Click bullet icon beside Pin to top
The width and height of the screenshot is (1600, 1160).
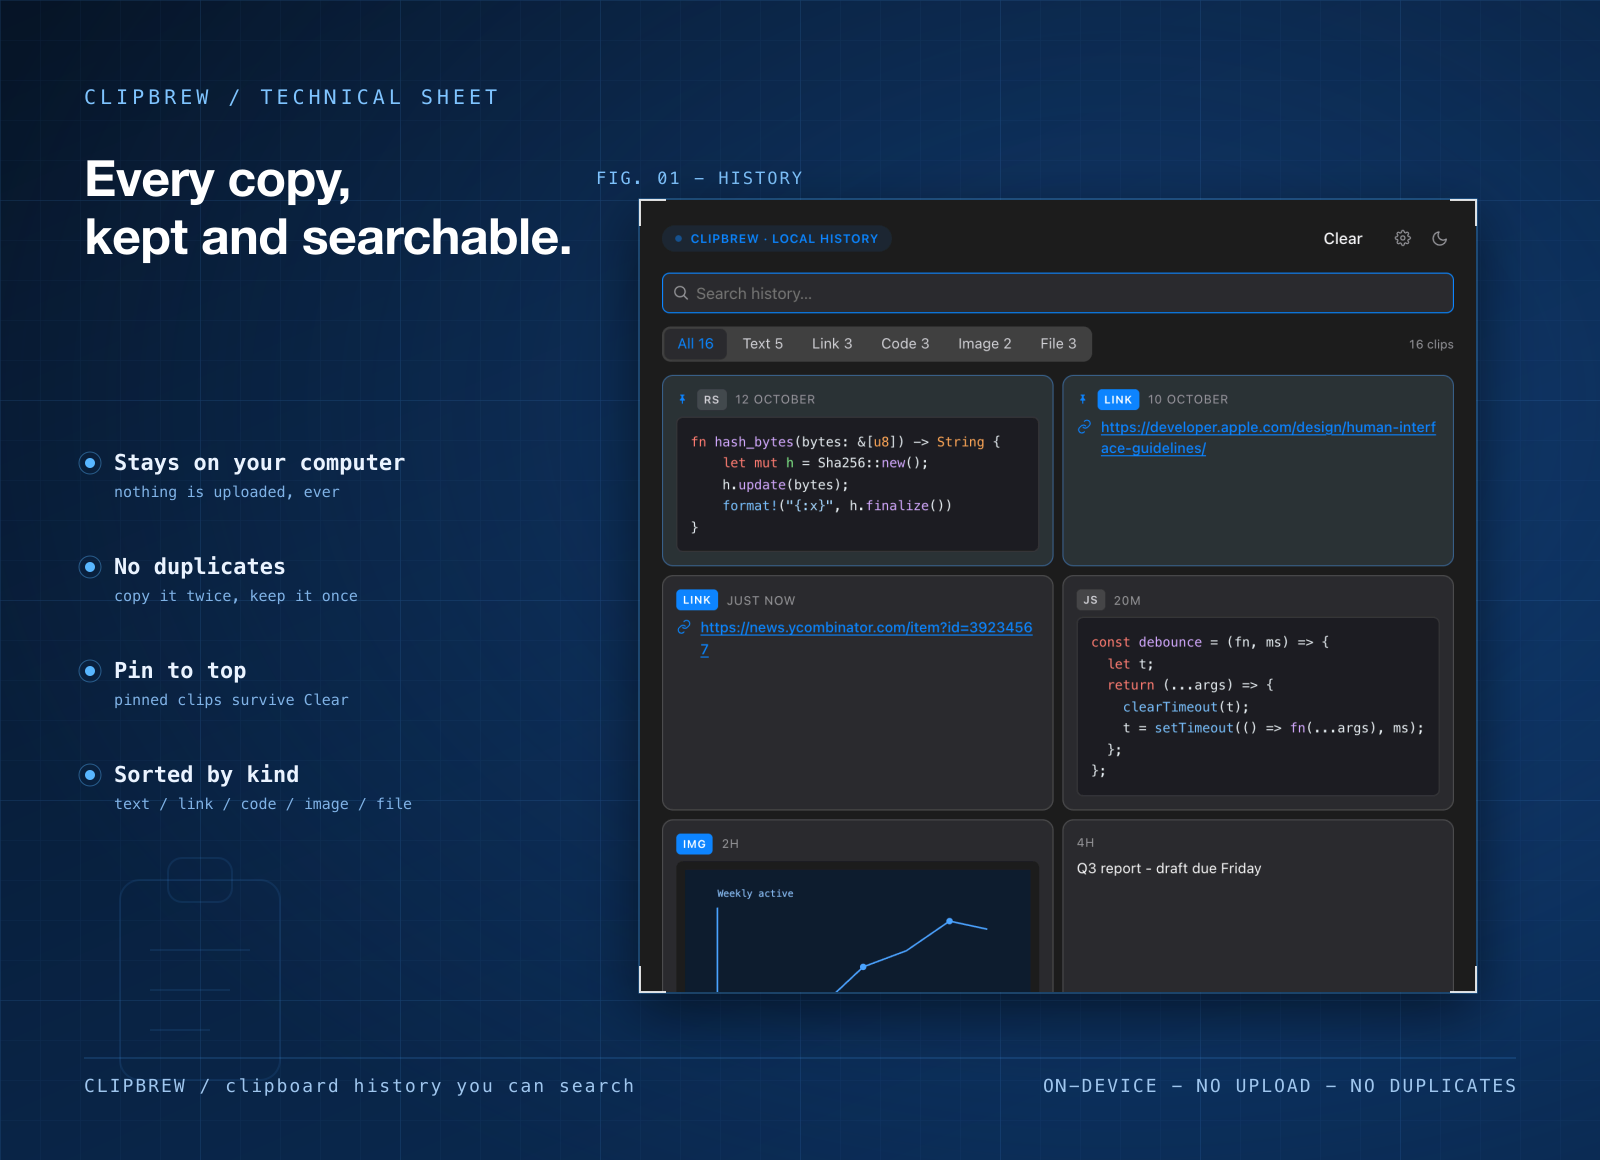click(x=90, y=671)
